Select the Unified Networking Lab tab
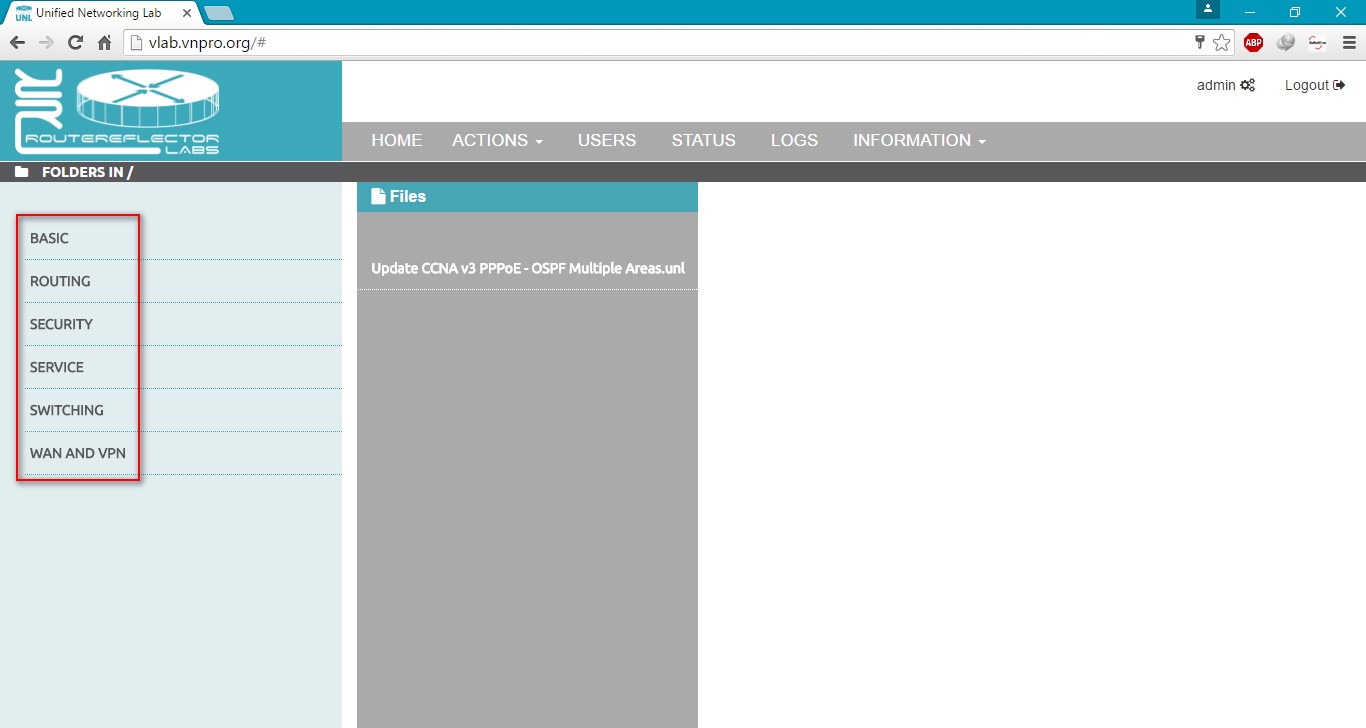 [x=100, y=13]
